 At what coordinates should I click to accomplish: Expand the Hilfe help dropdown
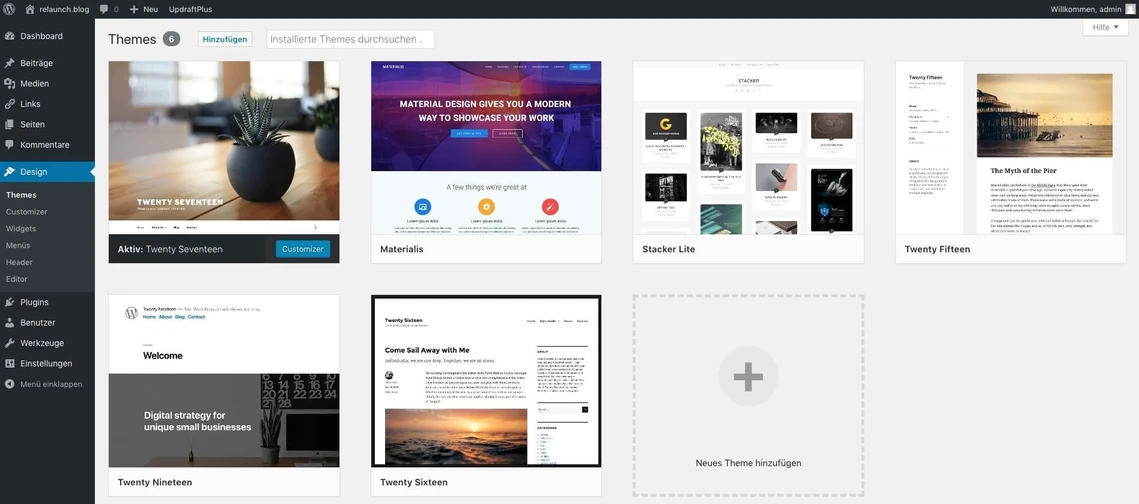point(1105,28)
